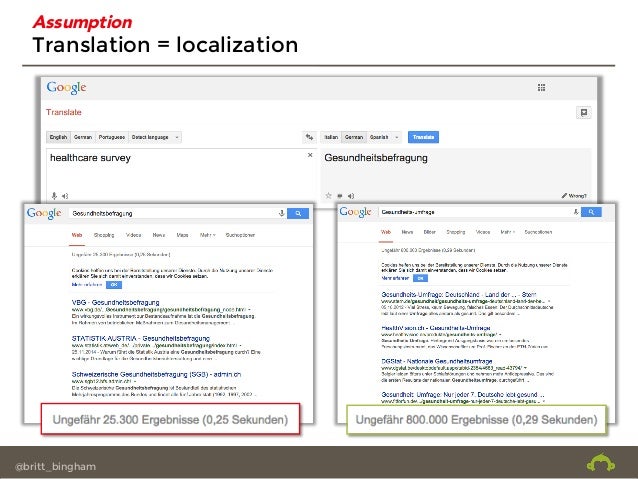The image size is (638, 479).
Task: Select German as the target language
Action: [354, 137]
